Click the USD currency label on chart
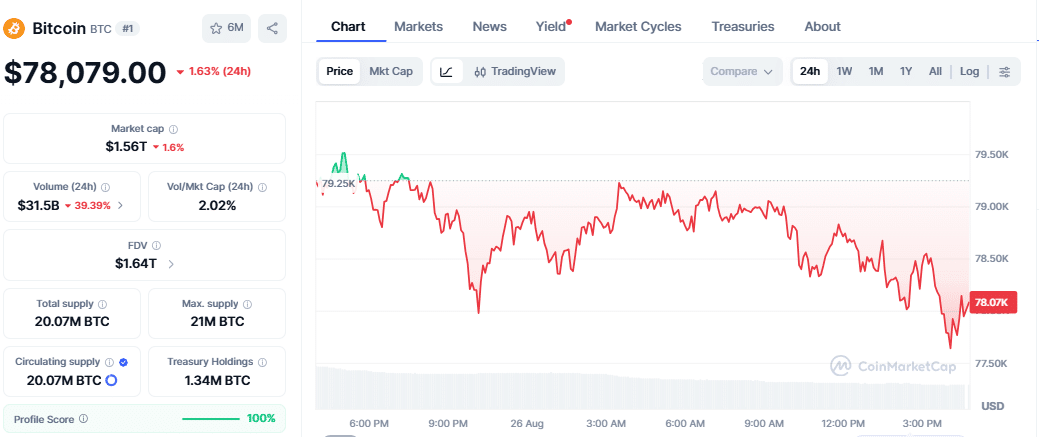 click(993, 406)
